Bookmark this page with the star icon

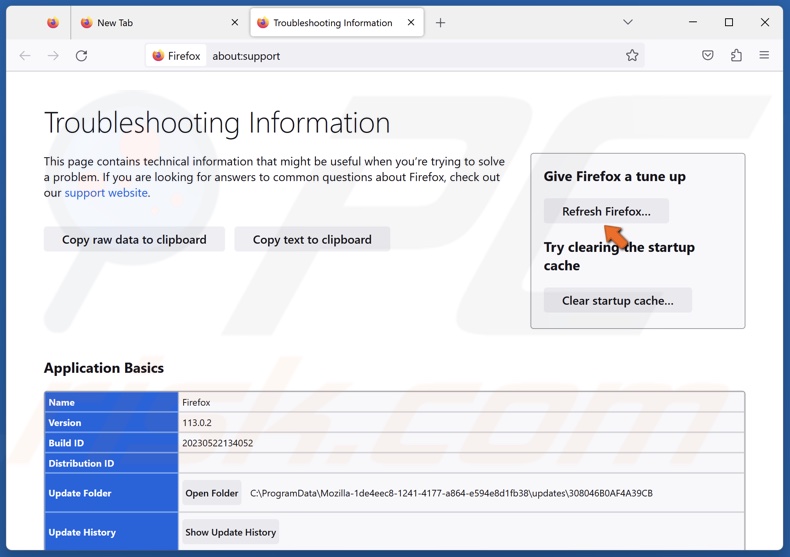pyautogui.click(x=632, y=55)
